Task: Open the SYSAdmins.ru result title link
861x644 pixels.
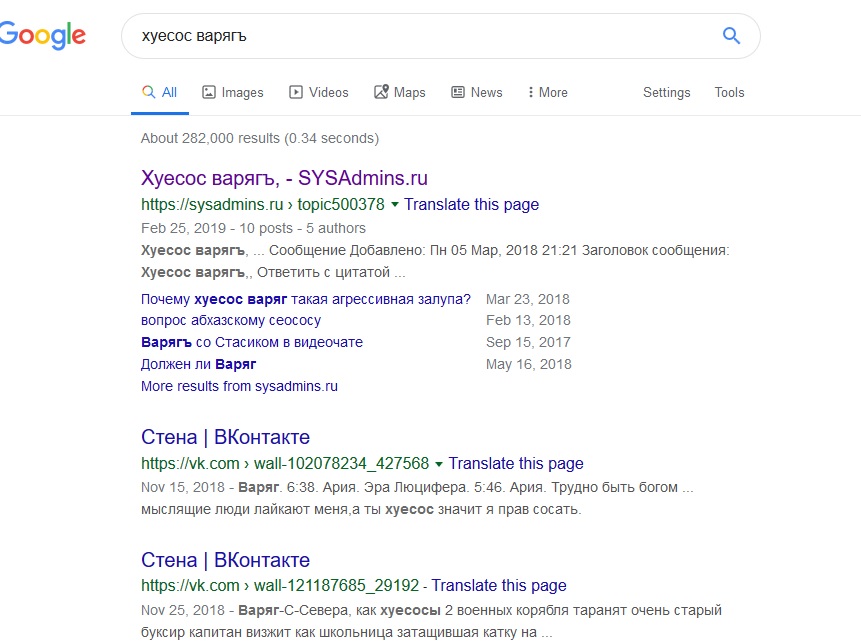Action: point(284,178)
